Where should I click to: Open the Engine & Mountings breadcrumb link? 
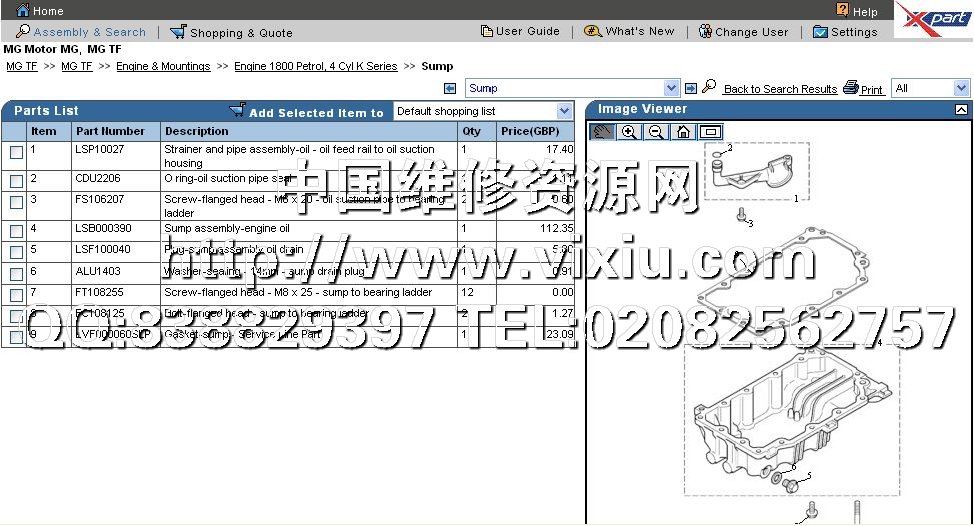tap(163, 66)
